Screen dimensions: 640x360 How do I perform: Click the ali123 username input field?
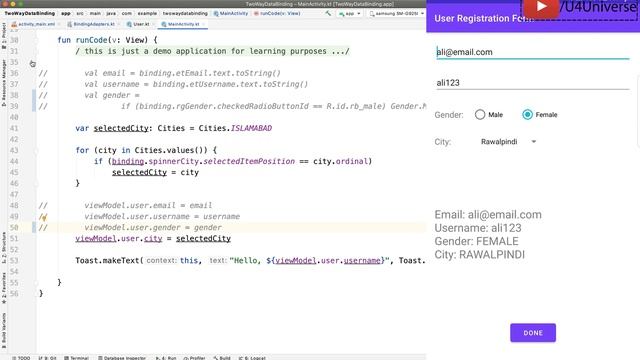533,83
